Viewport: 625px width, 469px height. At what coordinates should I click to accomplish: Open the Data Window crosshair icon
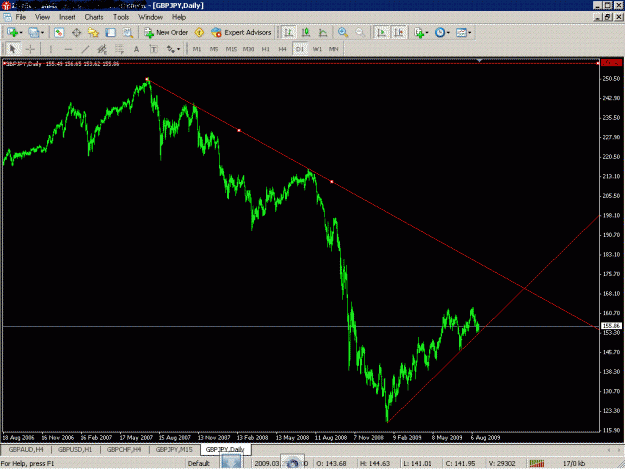point(76,32)
